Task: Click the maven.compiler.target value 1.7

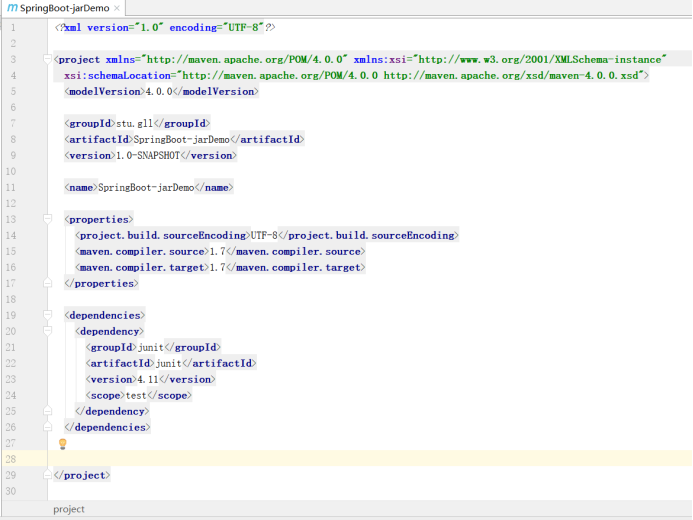Action: coord(217,267)
